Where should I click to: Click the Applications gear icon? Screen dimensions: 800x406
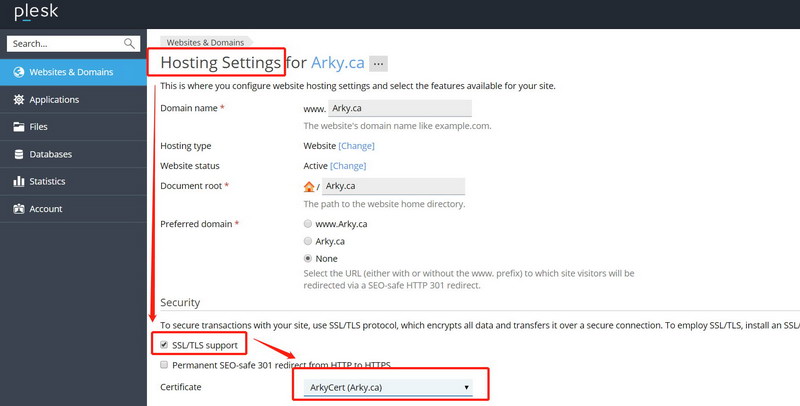pyautogui.click(x=19, y=99)
